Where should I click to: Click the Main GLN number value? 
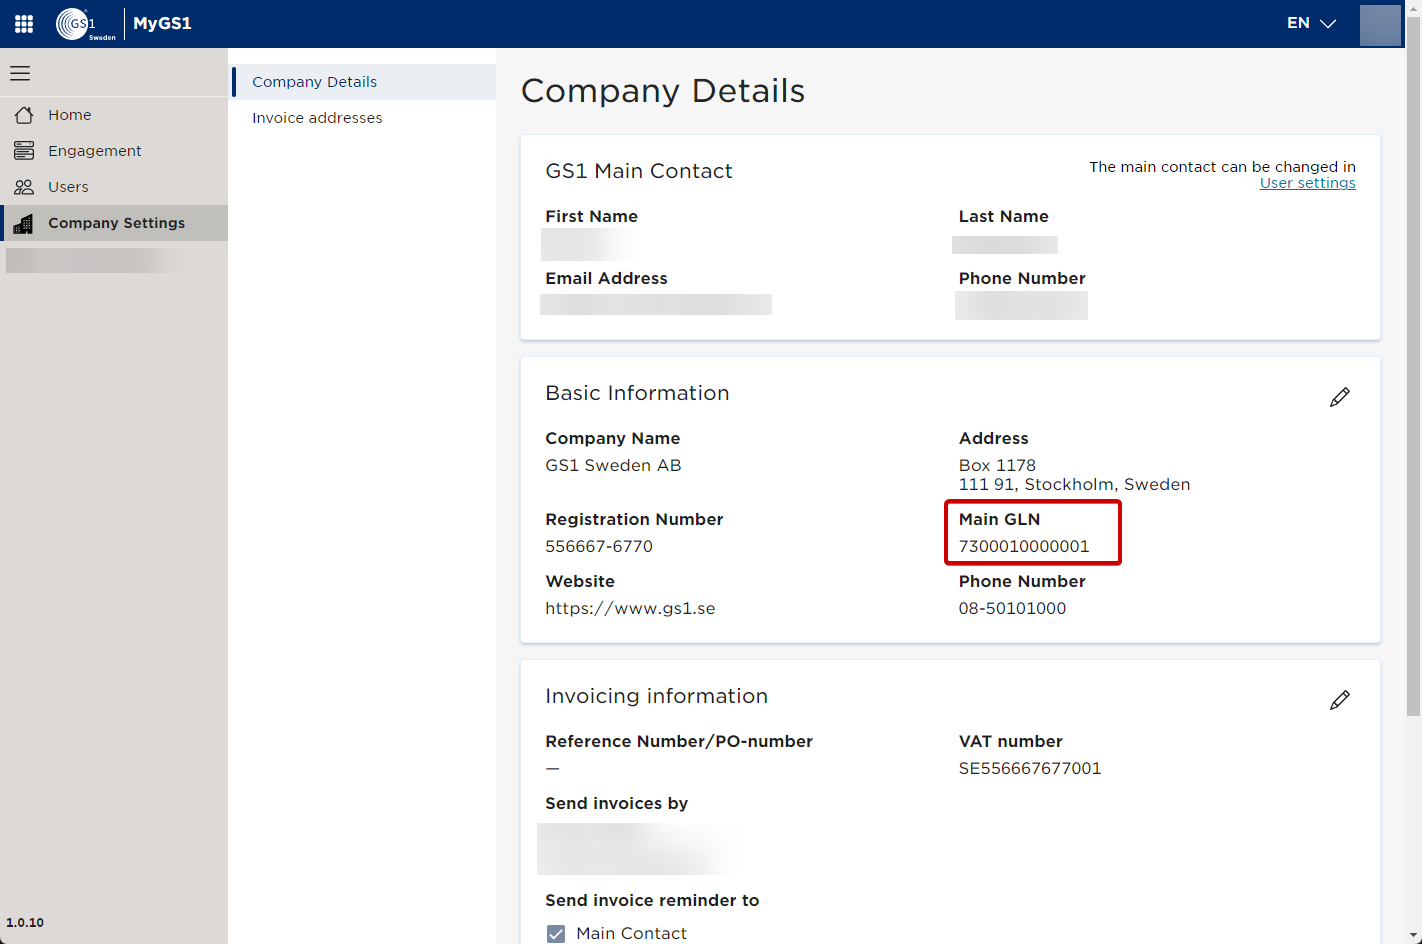pos(1024,546)
